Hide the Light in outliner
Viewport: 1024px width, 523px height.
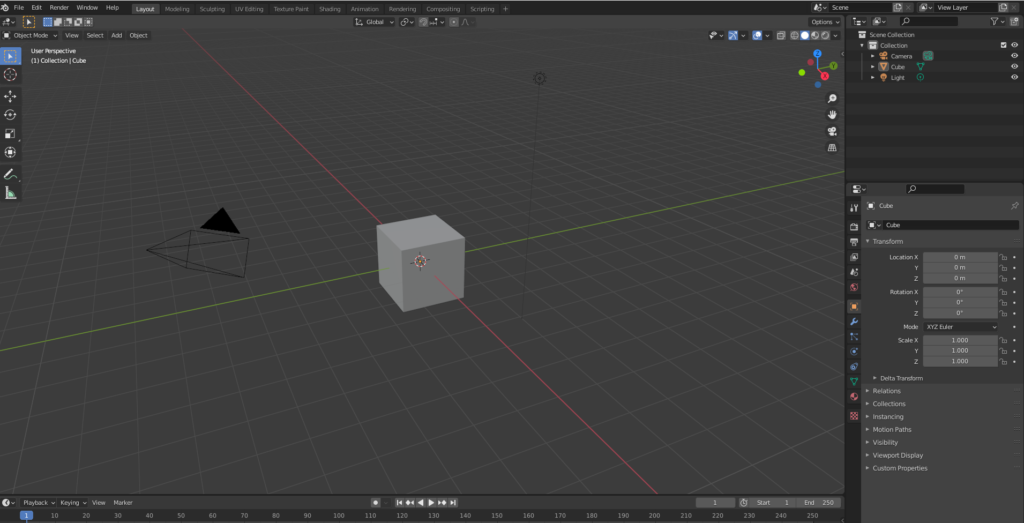coord(1014,77)
